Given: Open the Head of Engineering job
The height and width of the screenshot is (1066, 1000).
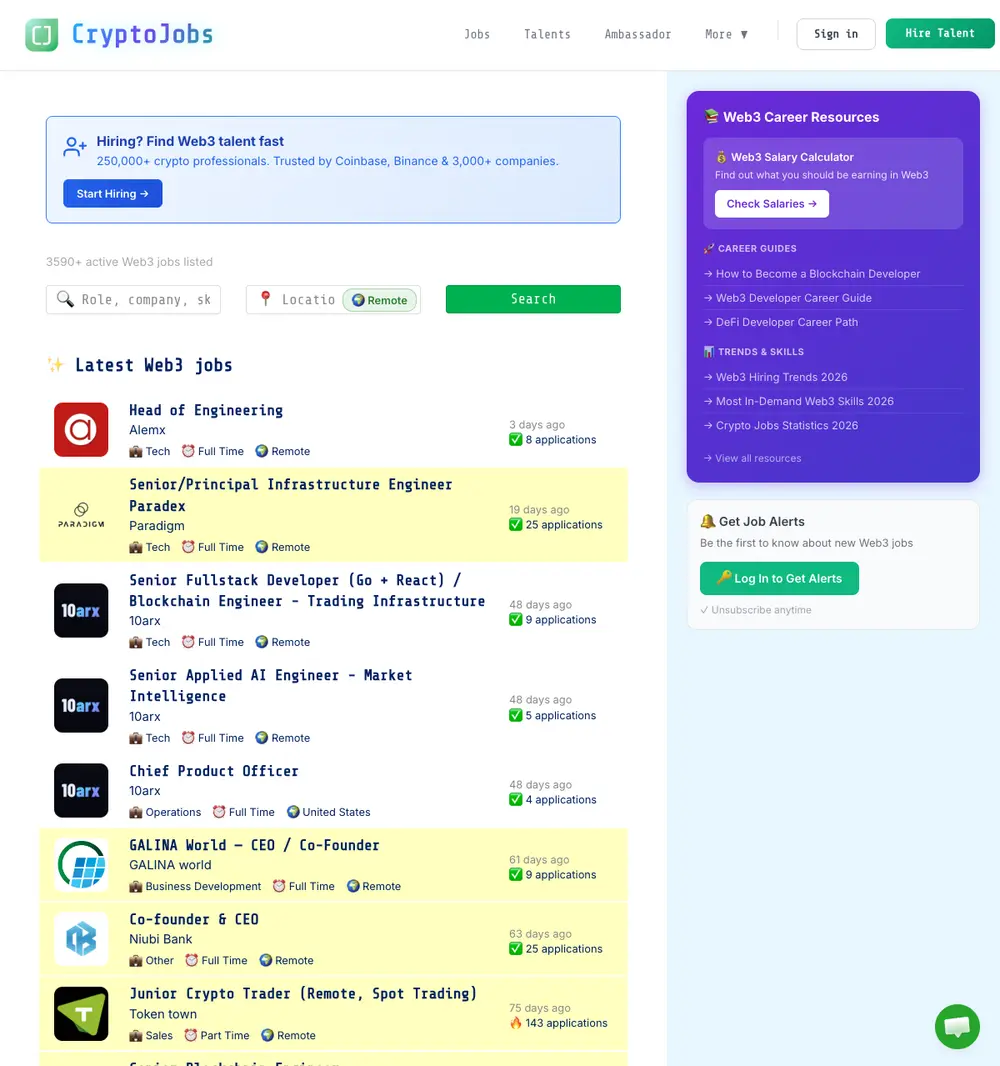Looking at the screenshot, I should 206,411.
